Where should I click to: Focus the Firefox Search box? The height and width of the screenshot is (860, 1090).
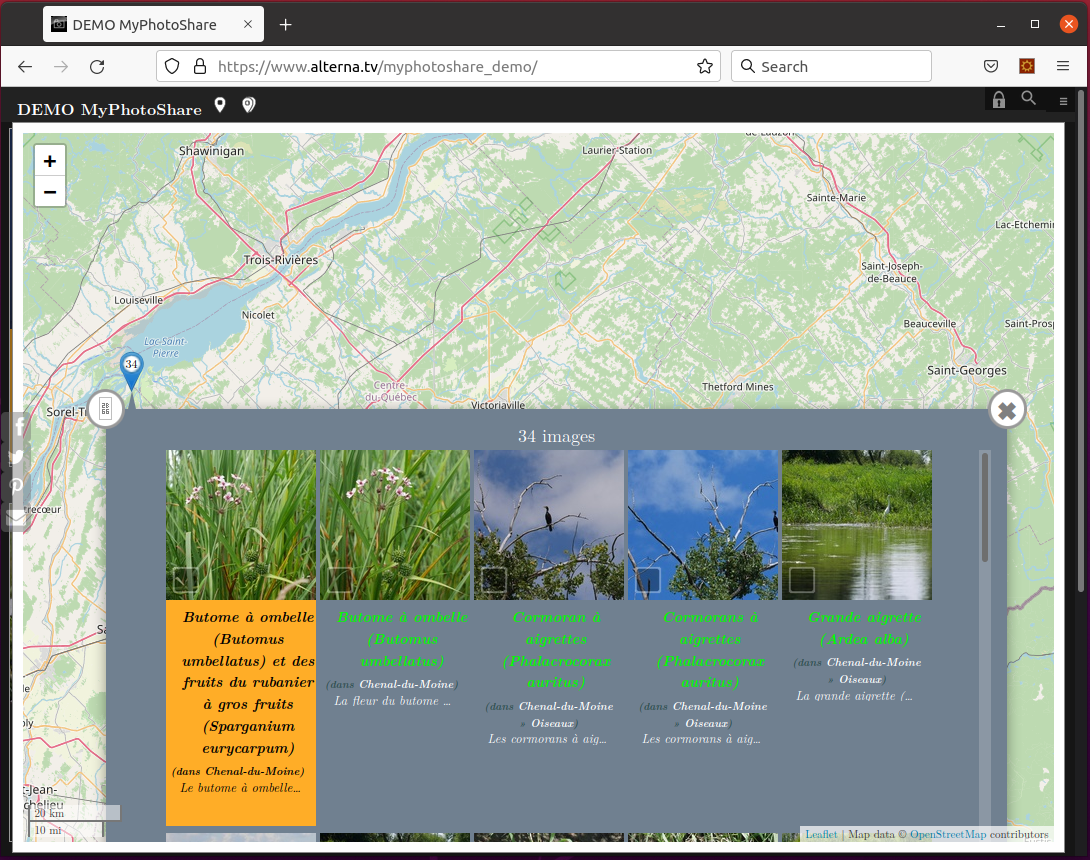(831, 67)
